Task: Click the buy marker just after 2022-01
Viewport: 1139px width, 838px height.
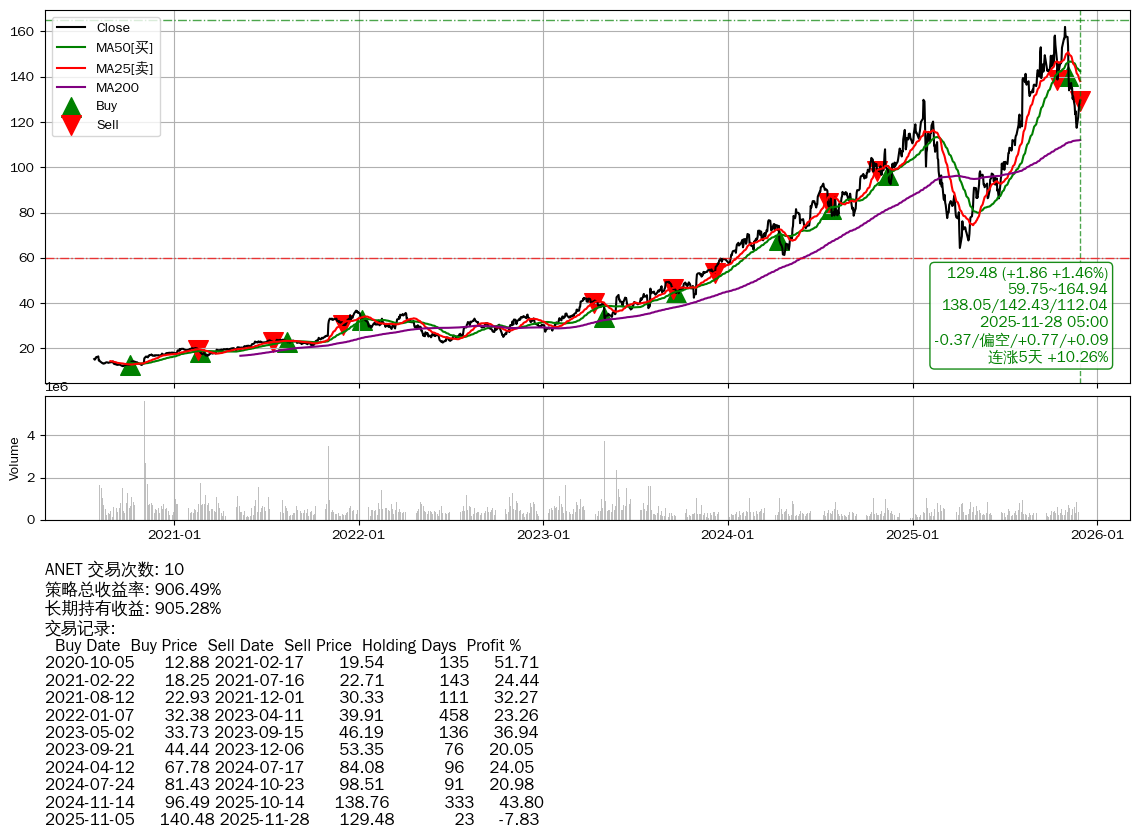Action: [361, 321]
